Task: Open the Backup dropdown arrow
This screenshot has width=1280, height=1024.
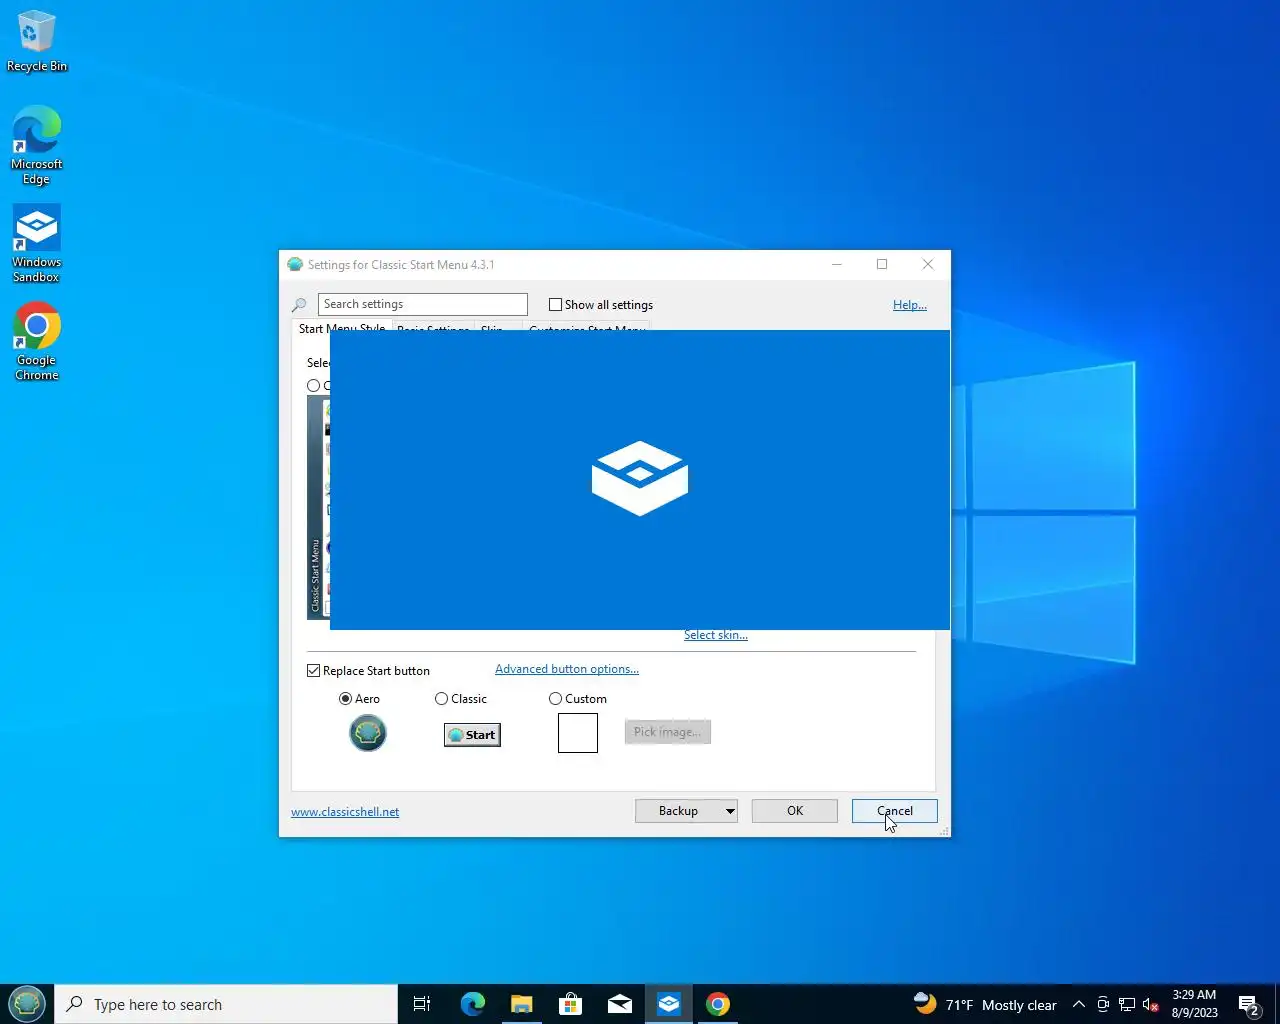Action: click(x=730, y=811)
